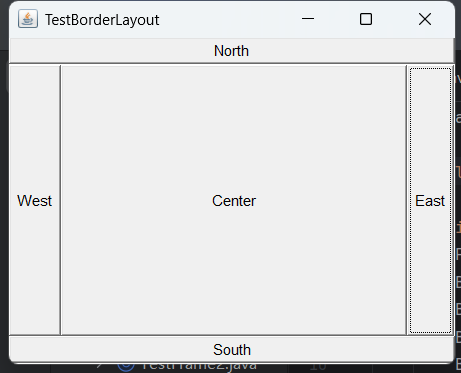Click the West button

point(35,200)
